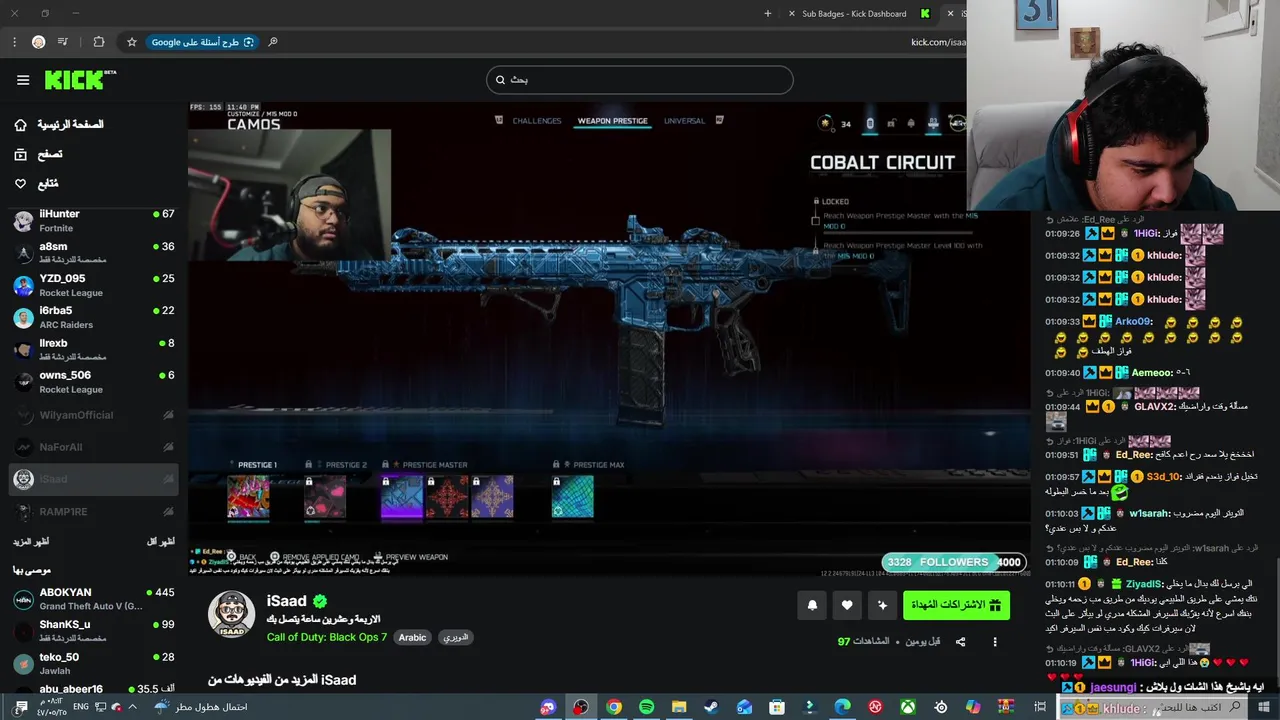Open Spotify from taskbar
The image size is (1280, 720).
646,707
